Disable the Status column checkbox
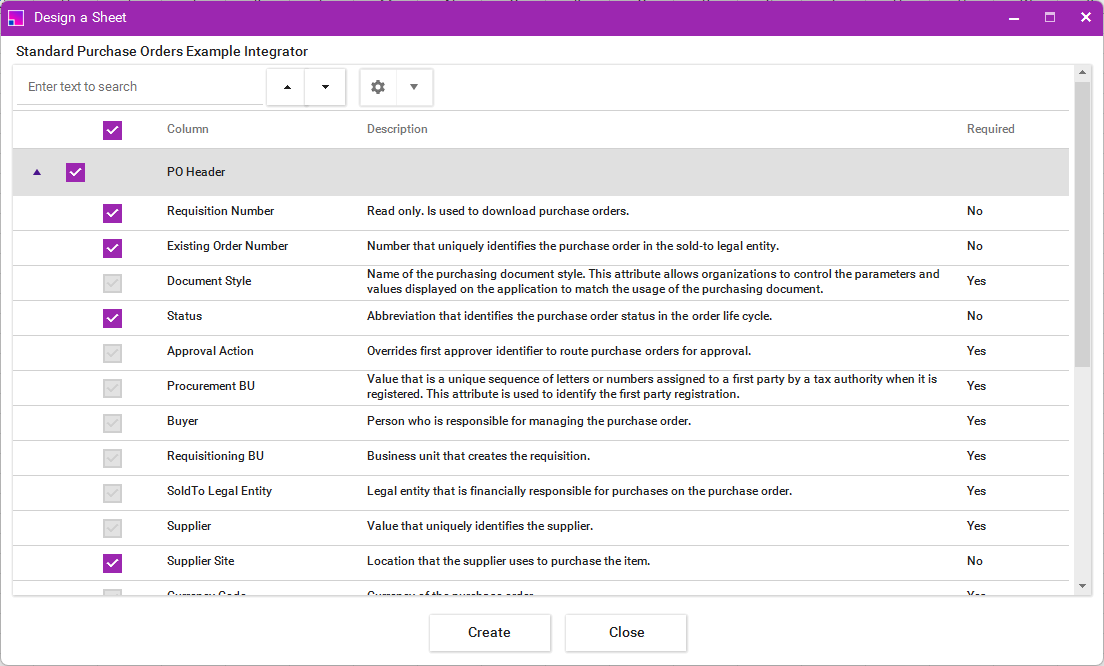1104x666 pixels. coord(112,318)
